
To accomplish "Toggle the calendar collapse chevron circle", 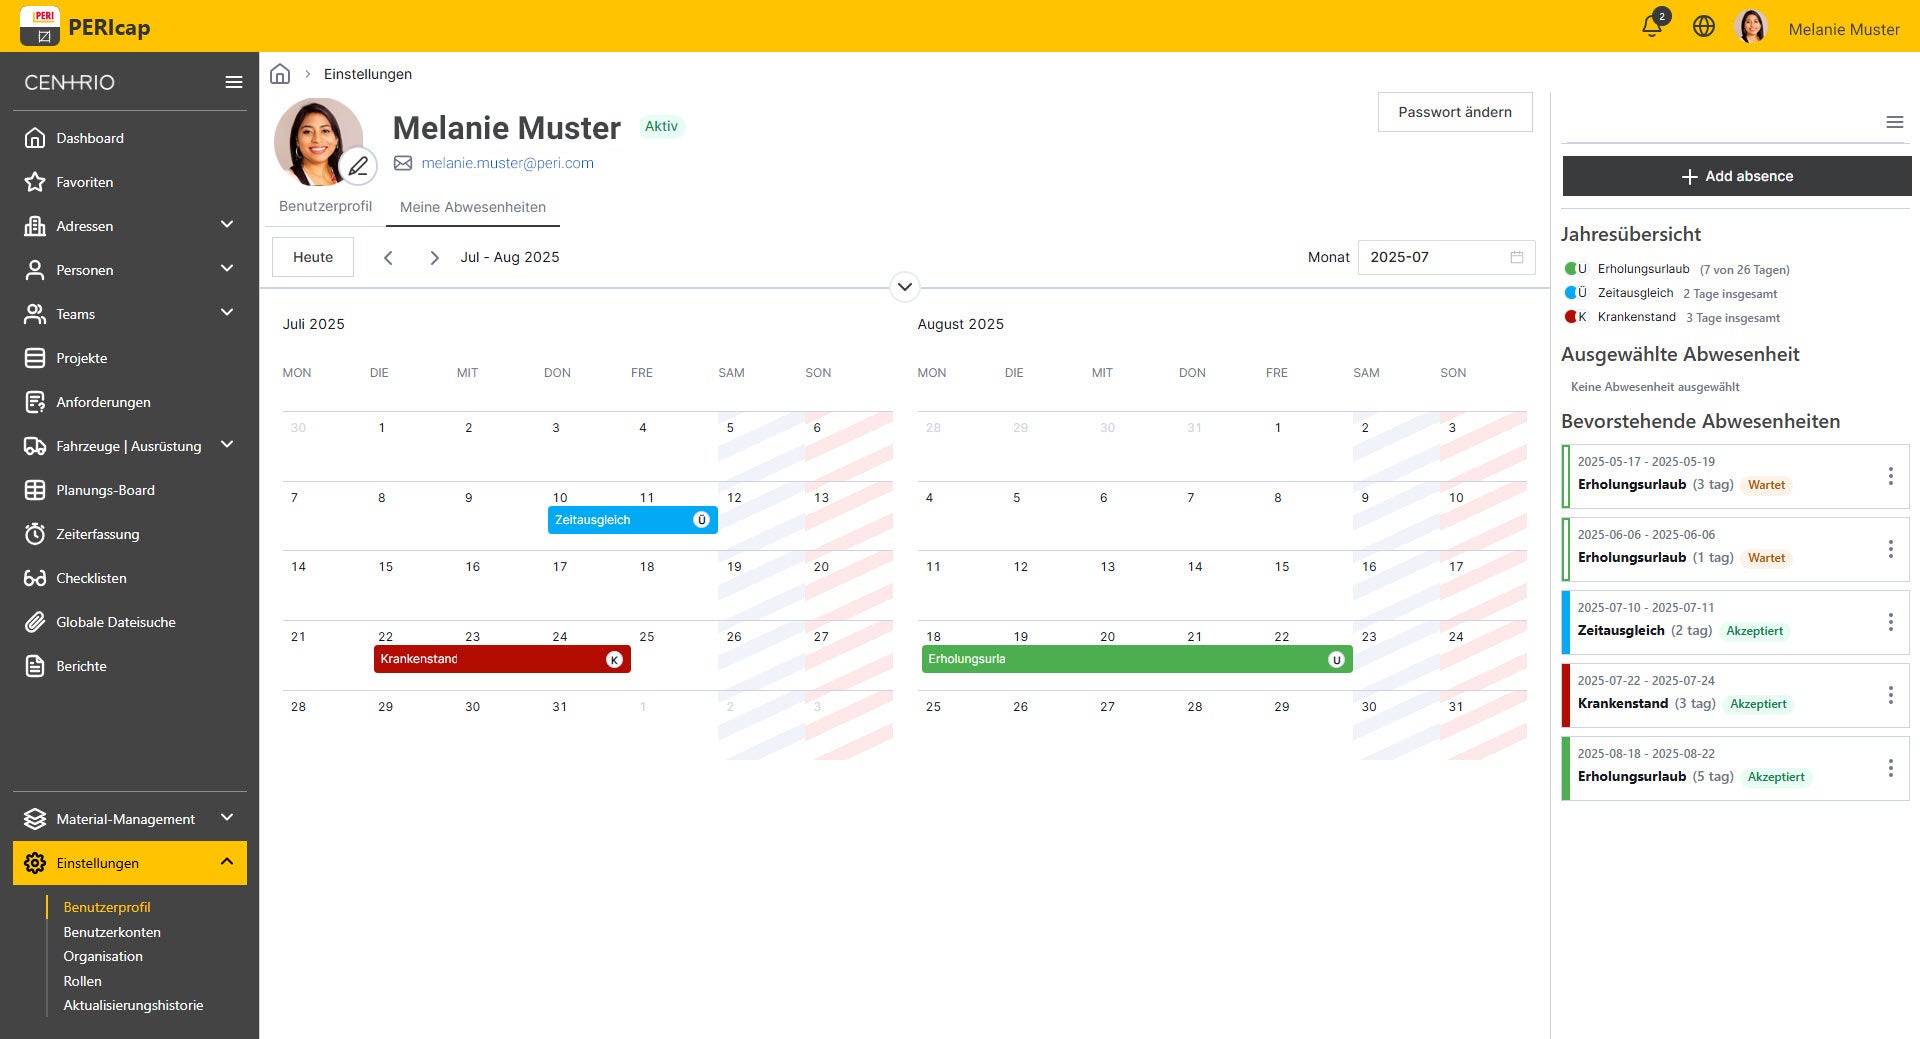I will (x=904, y=287).
